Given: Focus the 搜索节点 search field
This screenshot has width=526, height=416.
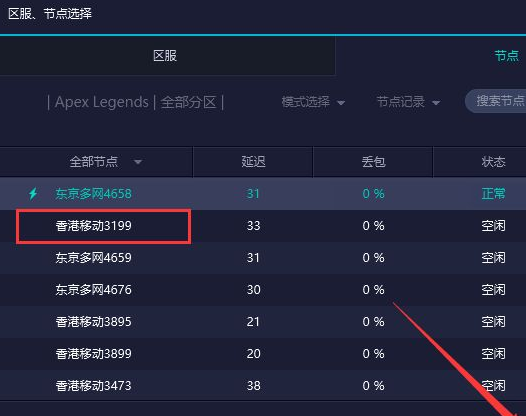Looking at the screenshot, I should point(496,101).
